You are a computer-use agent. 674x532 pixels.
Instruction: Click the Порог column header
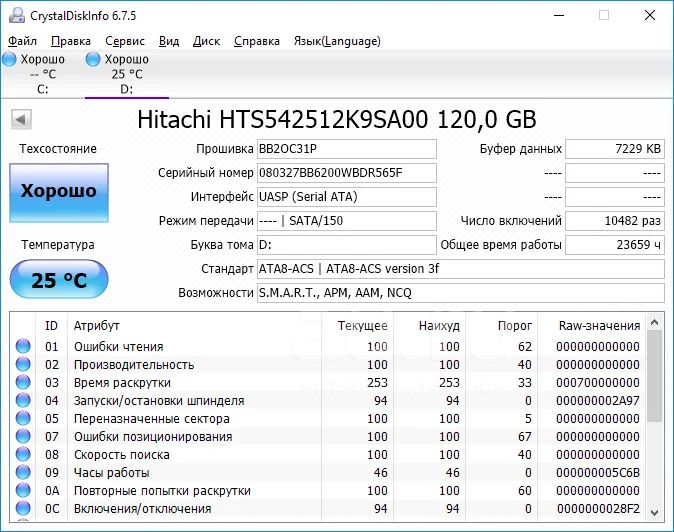tap(501, 326)
